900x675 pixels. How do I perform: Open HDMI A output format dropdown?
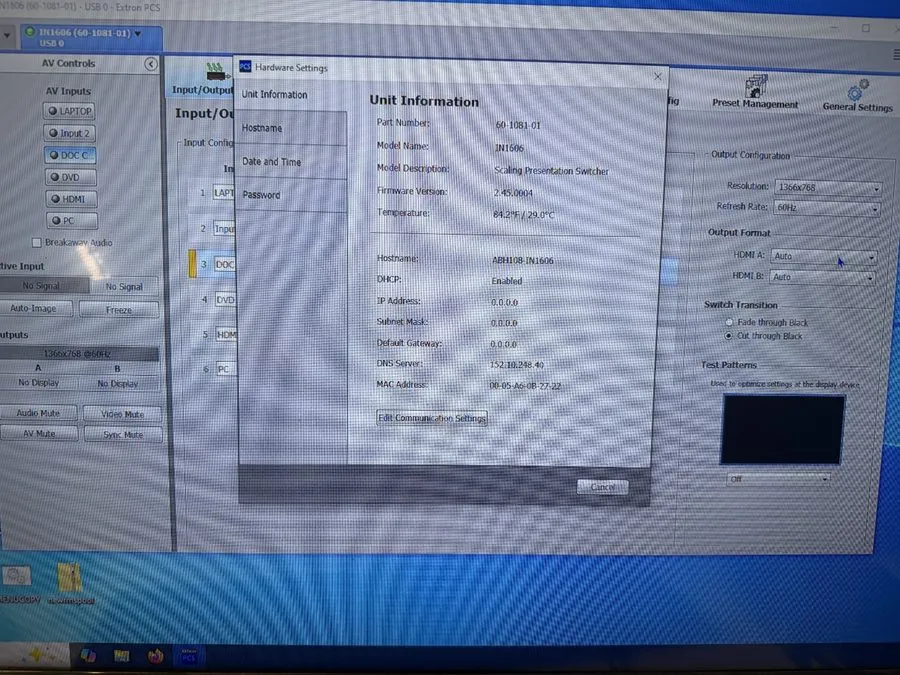[x=823, y=257]
